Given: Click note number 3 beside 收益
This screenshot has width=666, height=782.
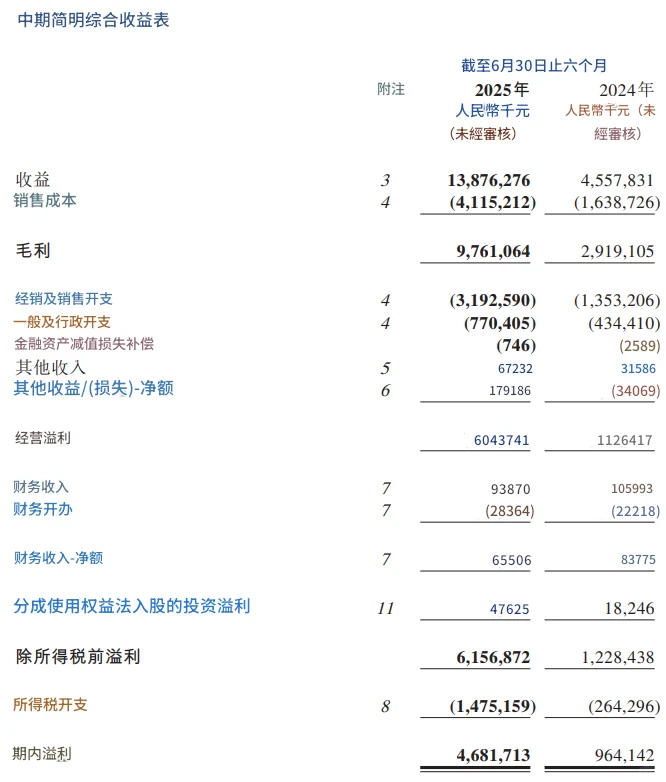Looking at the screenshot, I should (385, 181).
